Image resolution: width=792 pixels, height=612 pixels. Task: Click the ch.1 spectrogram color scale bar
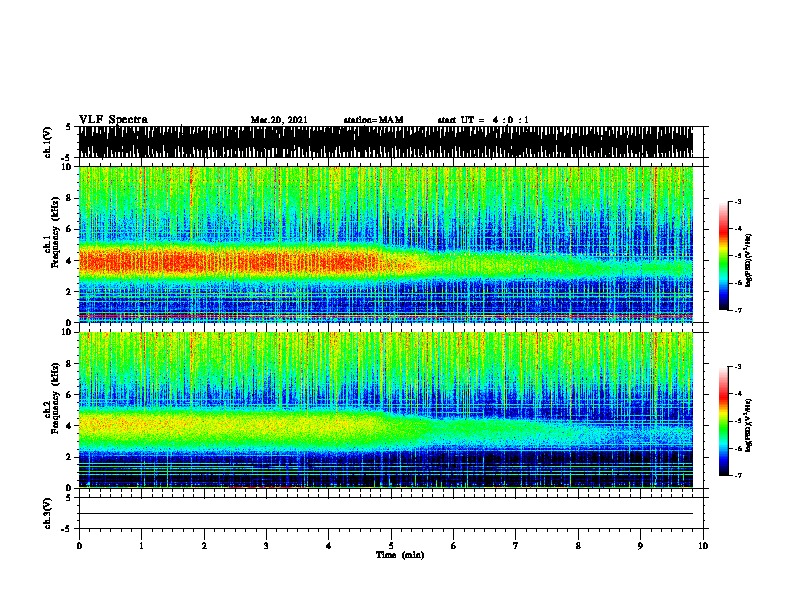(x=723, y=256)
